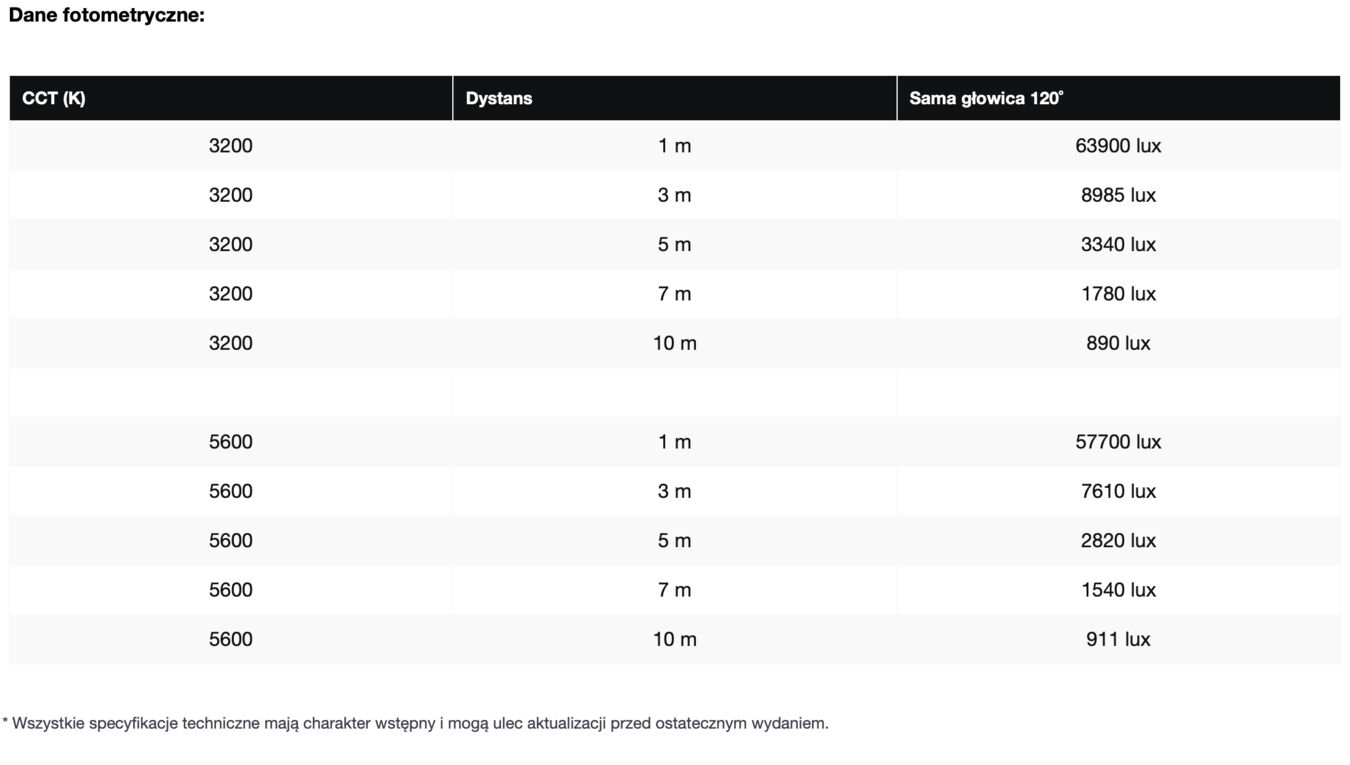Select the 1 m cell in the 57700 lux row
1350x765 pixels.
[x=675, y=442]
